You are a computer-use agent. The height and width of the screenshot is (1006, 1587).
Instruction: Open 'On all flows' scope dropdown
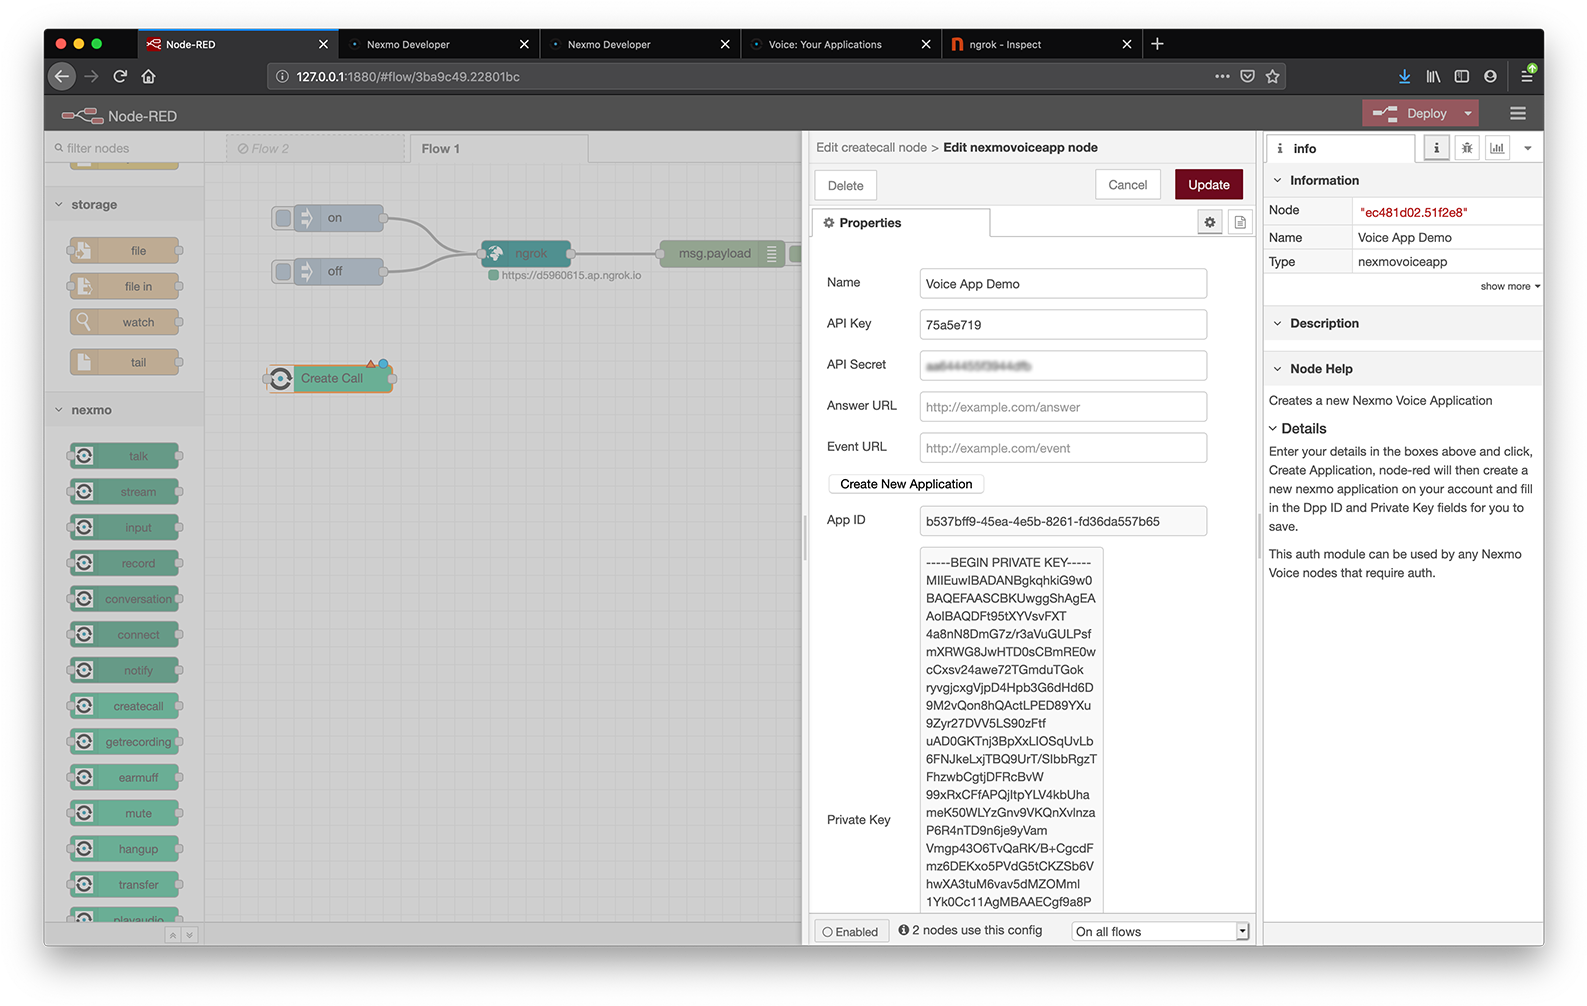(x=1161, y=931)
